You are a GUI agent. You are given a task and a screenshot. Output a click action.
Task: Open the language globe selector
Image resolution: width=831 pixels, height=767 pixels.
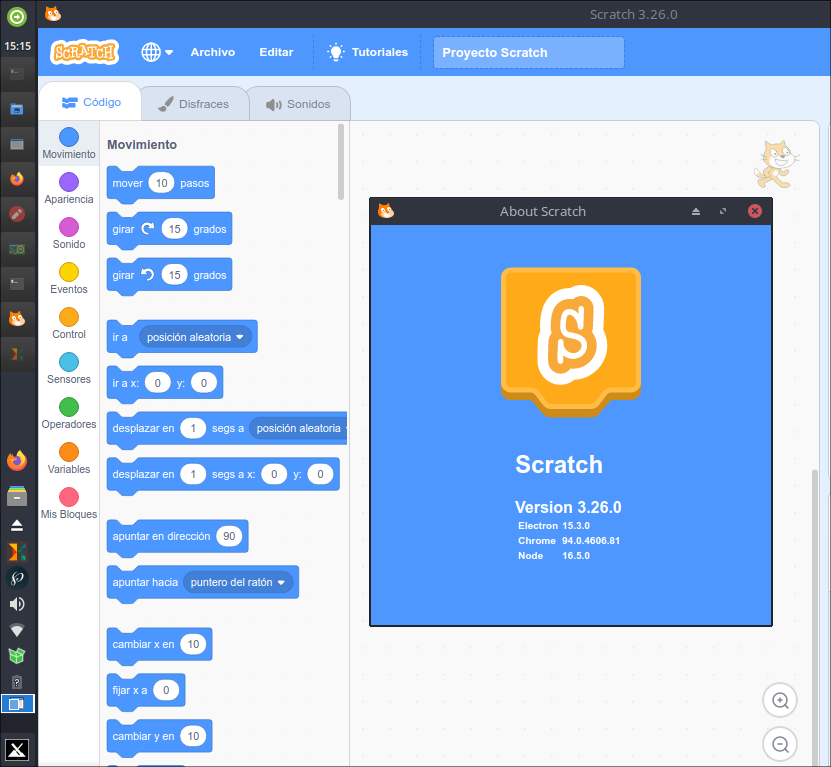click(x=157, y=52)
